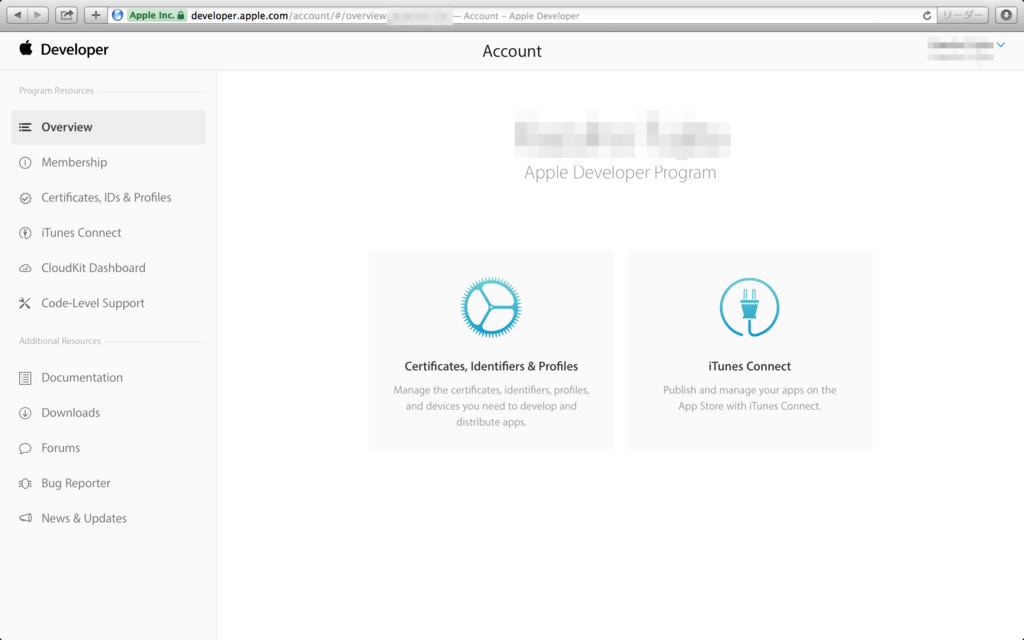Click the Safari back arrow button
This screenshot has height=640, width=1024.
click(x=18, y=15)
